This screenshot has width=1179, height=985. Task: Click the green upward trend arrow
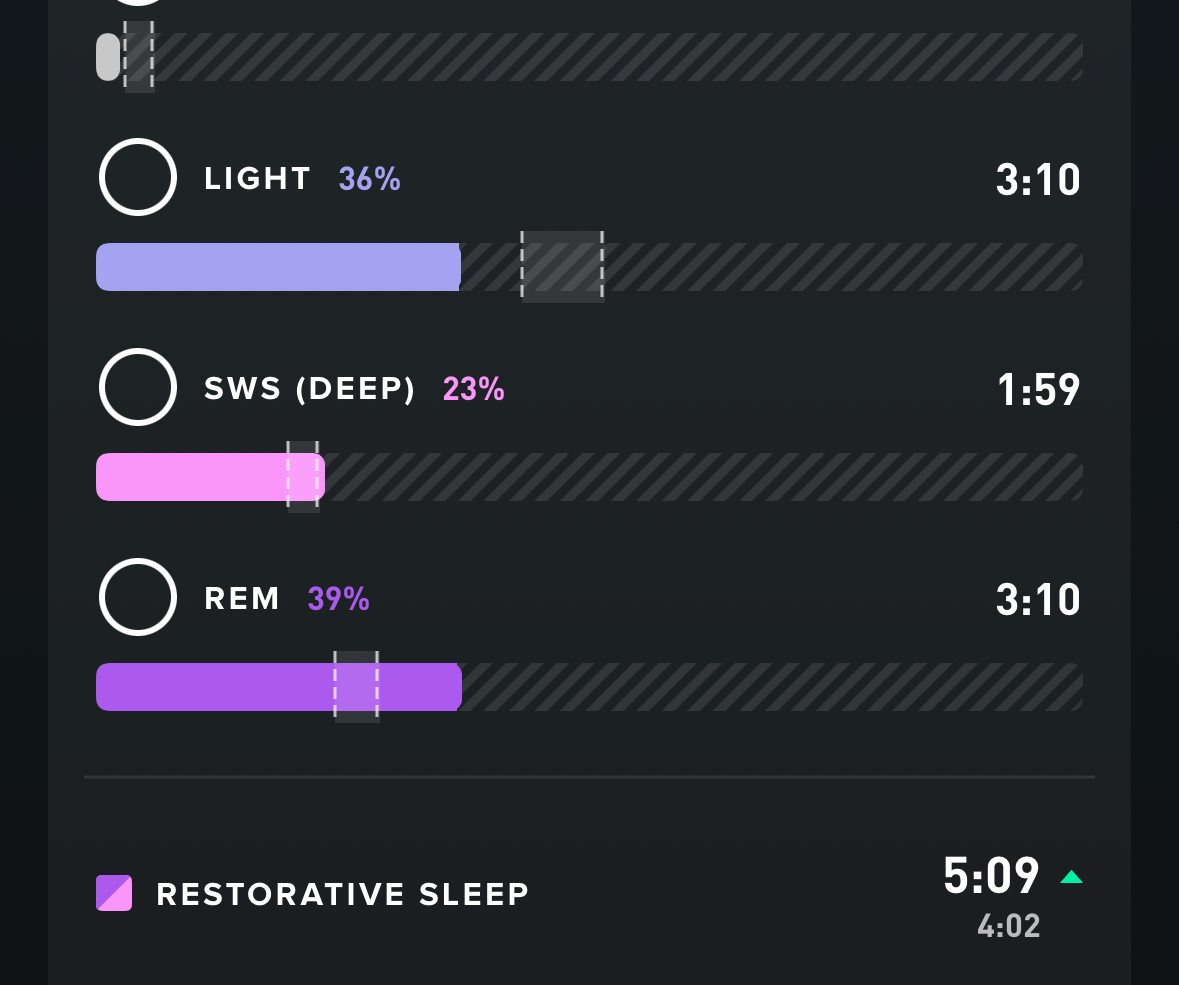click(1071, 877)
